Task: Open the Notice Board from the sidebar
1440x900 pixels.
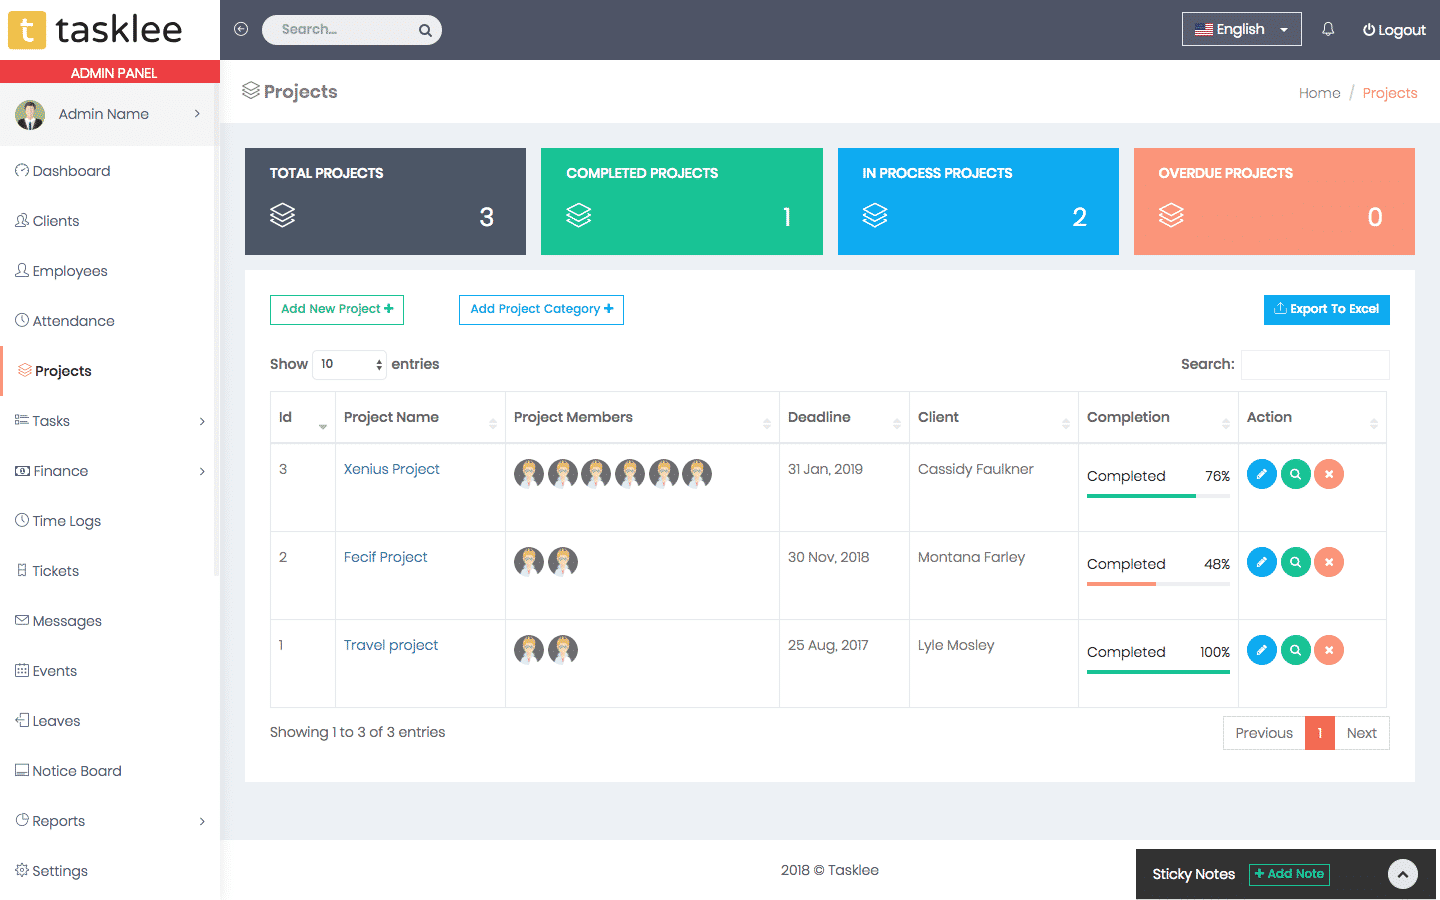Action: (x=75, y=770)
